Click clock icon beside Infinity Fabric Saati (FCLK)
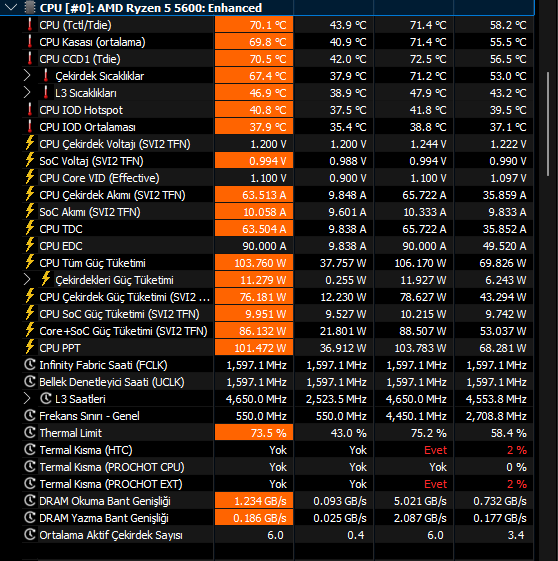 click(x=30, y=365)
